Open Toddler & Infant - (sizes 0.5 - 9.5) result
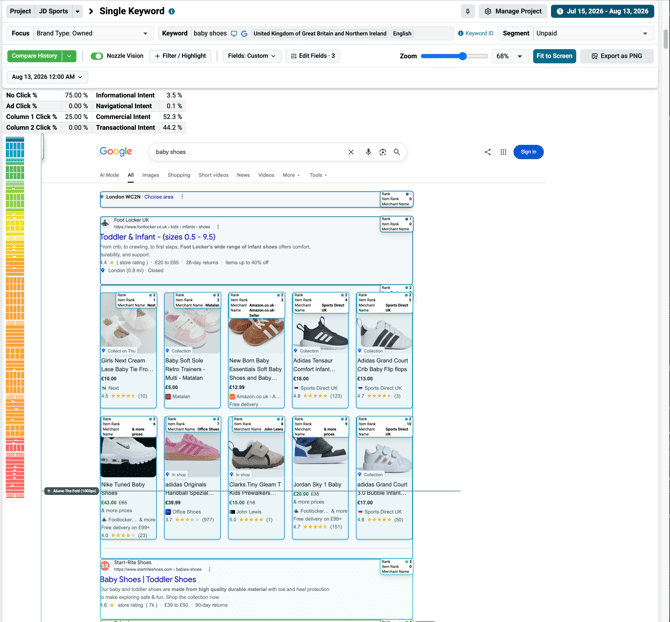670x622 pixels. [x=158, y=237]
